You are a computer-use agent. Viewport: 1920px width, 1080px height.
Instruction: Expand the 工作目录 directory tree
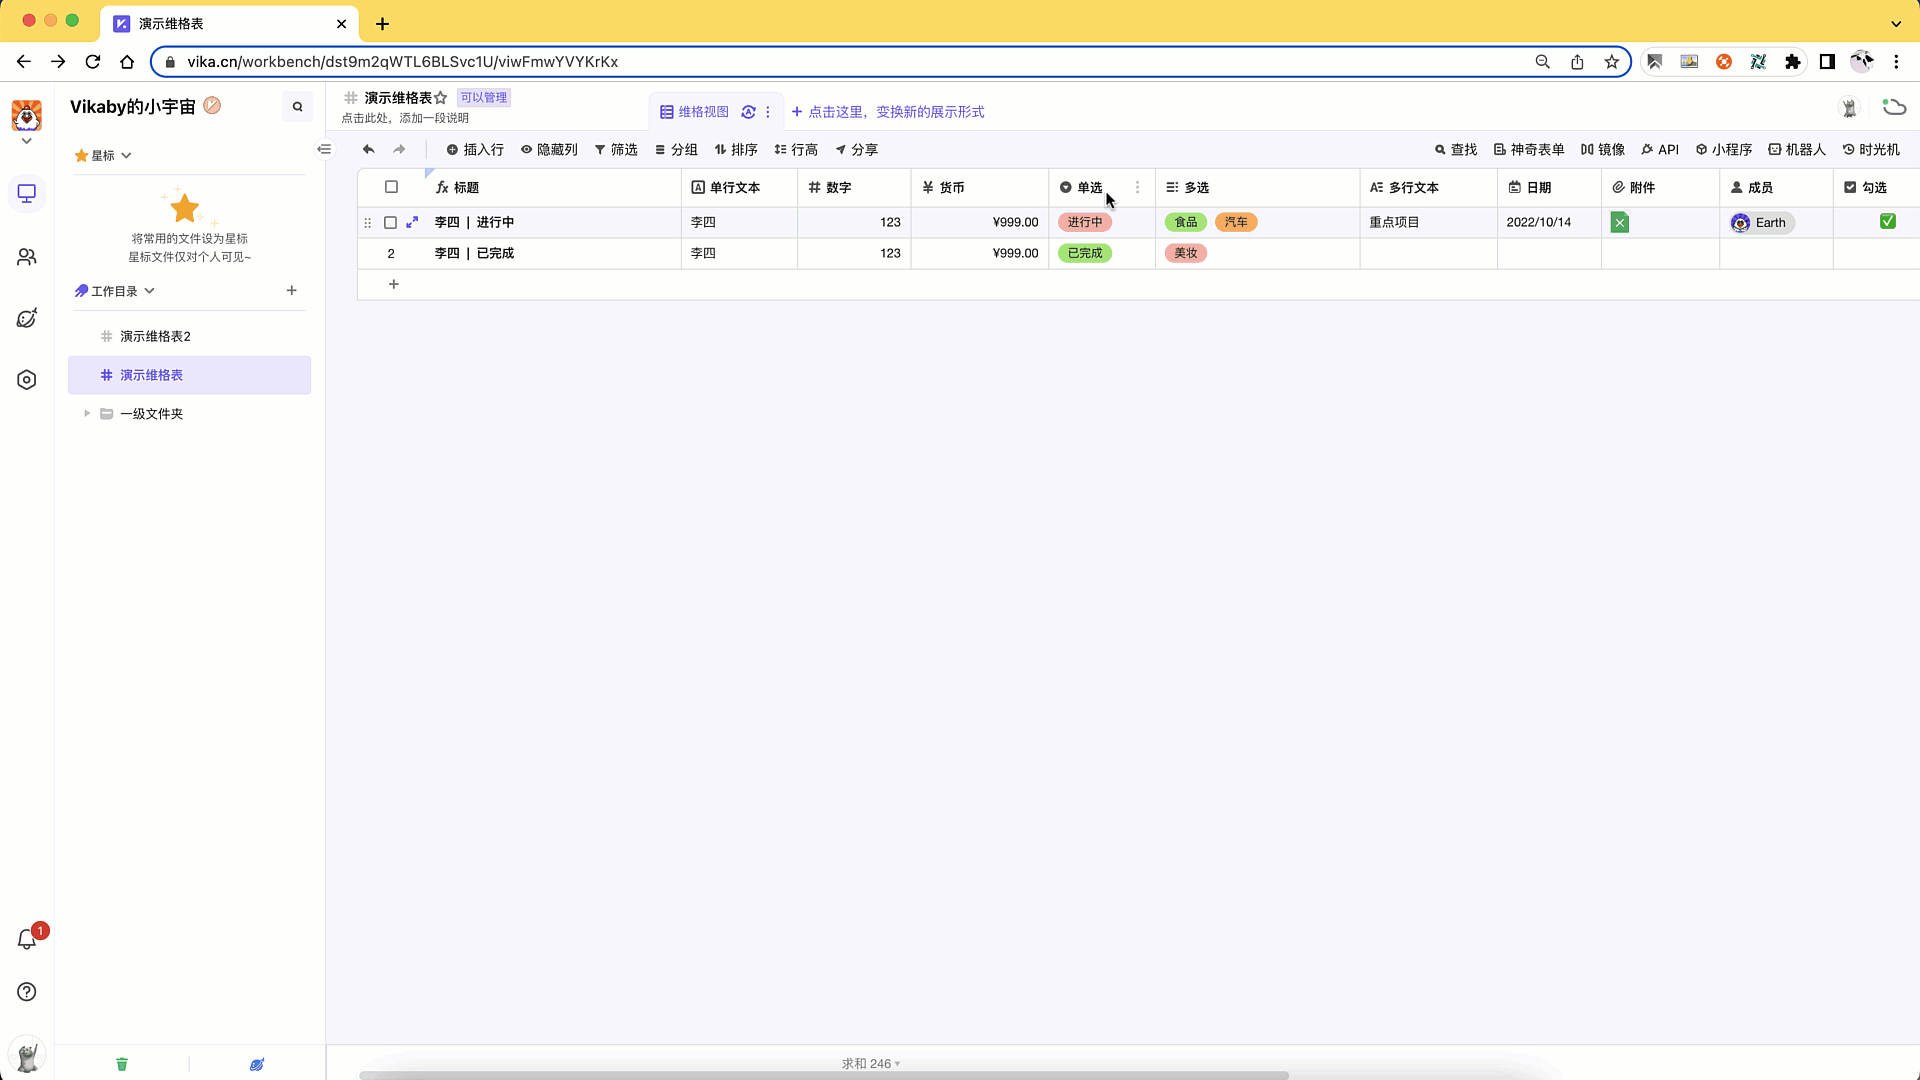coord(150,290)
